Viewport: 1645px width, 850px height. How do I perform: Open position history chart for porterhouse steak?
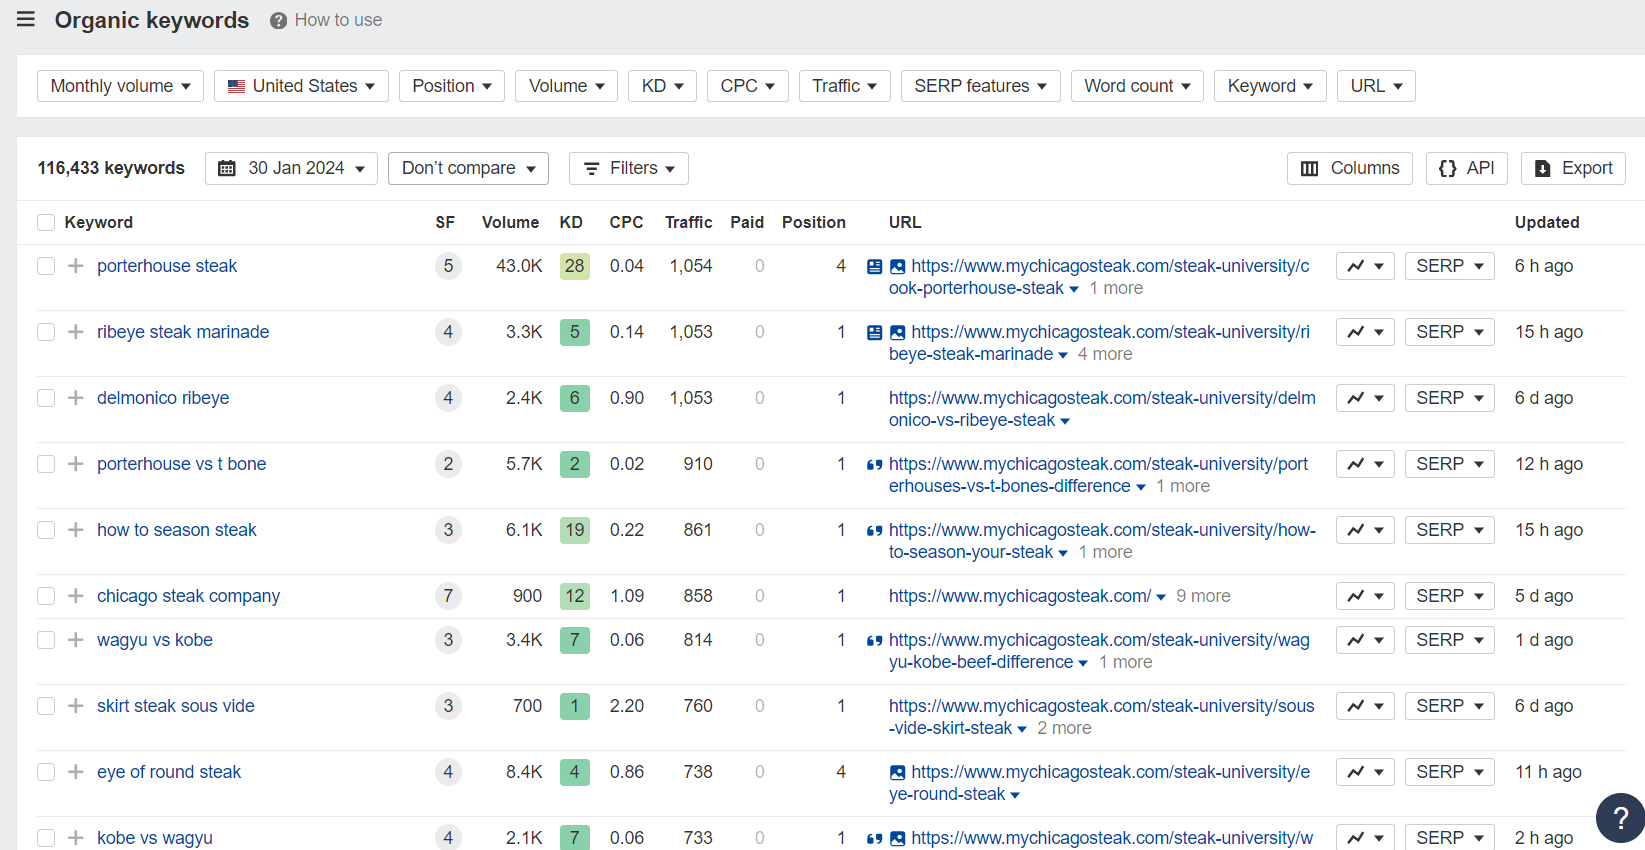click(1365, 266)
